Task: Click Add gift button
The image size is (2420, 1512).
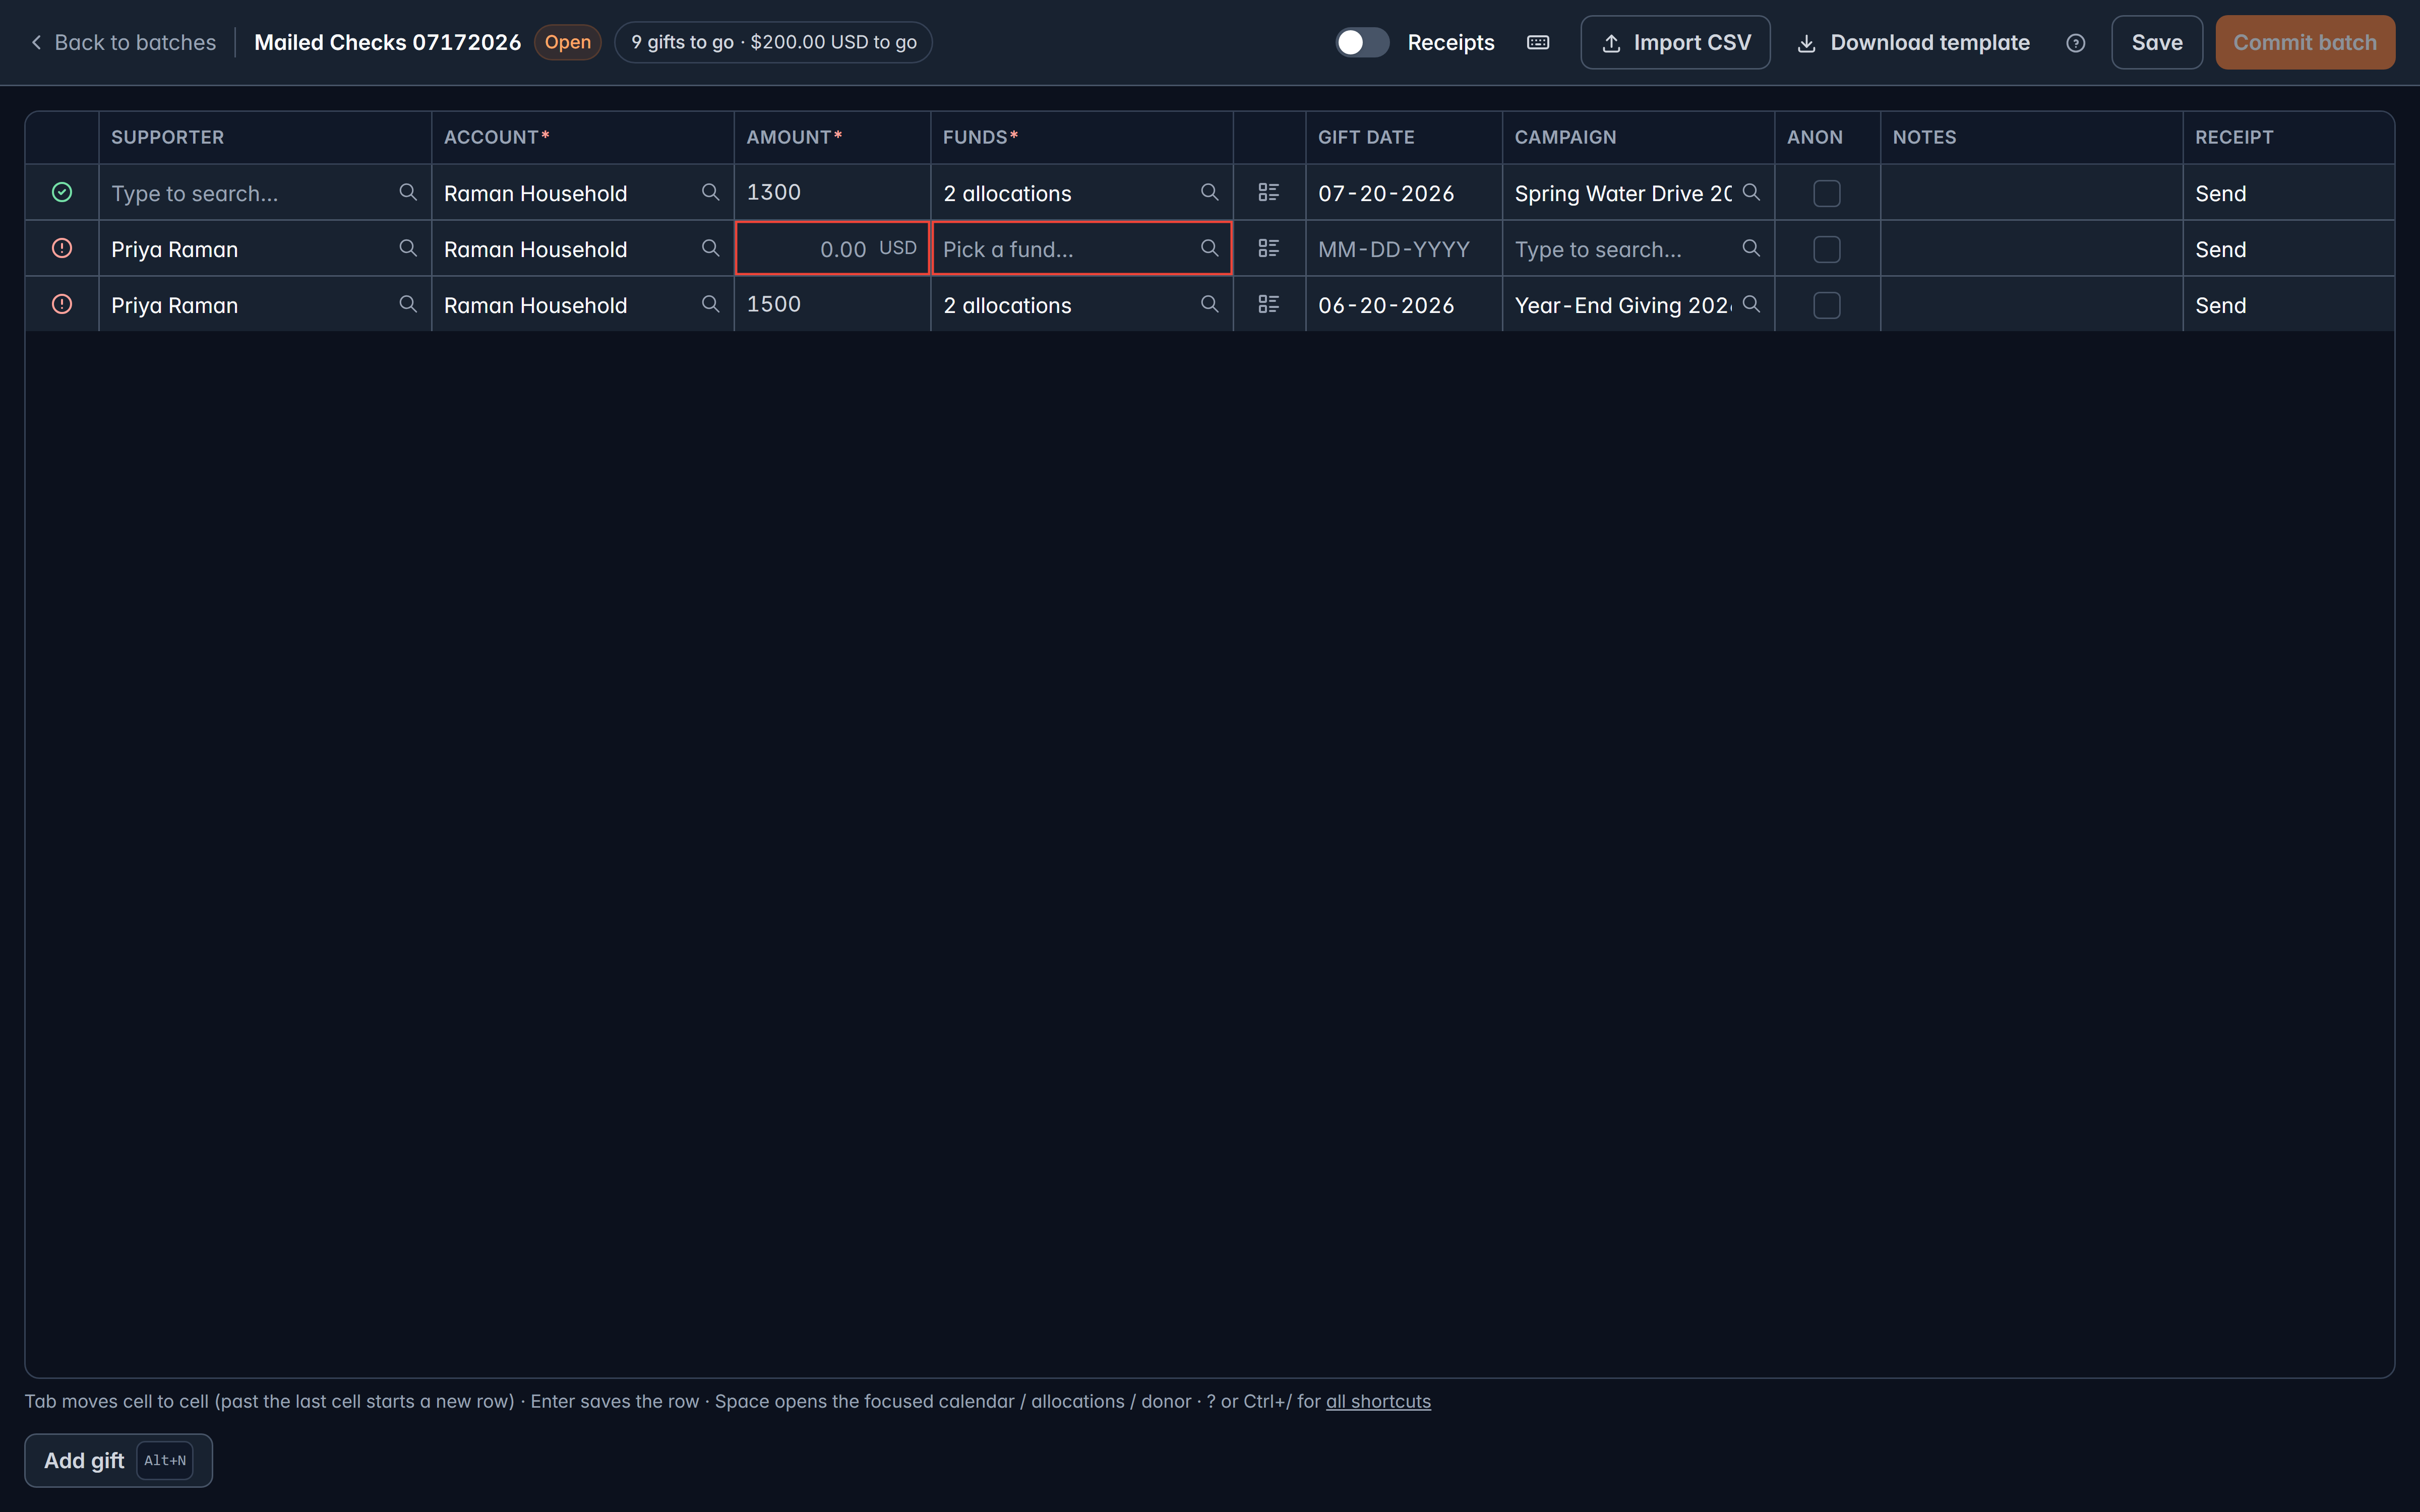Action: tap(118, 1460)
